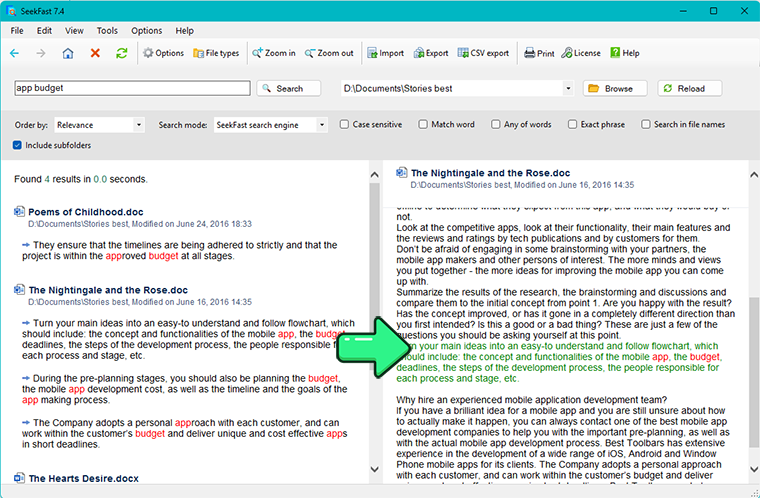Select the 'They ensure that the timelines' snippet
The height and width of the screenshot is (498, 760).
pyautogui.click(x=180, y=250)
